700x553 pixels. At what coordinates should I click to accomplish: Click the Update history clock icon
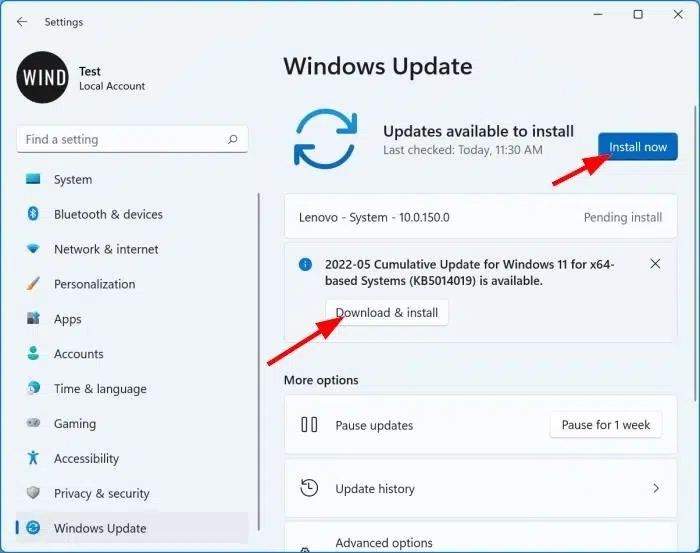(309, 488)
